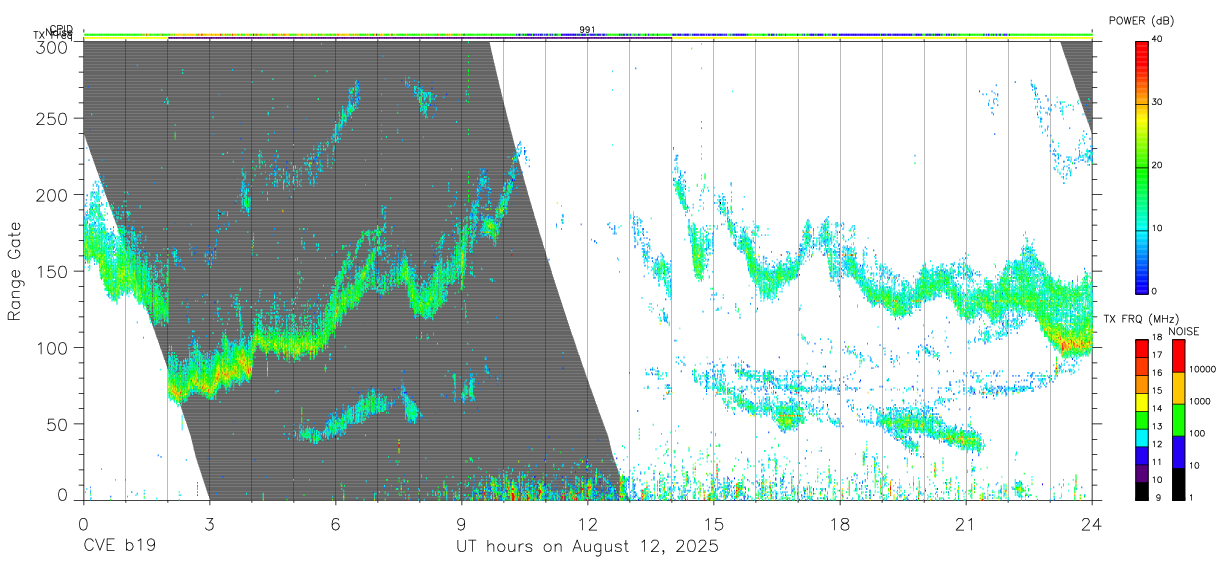
Task: Click the 6 hour tick label
Action: (x=335, y=524)
